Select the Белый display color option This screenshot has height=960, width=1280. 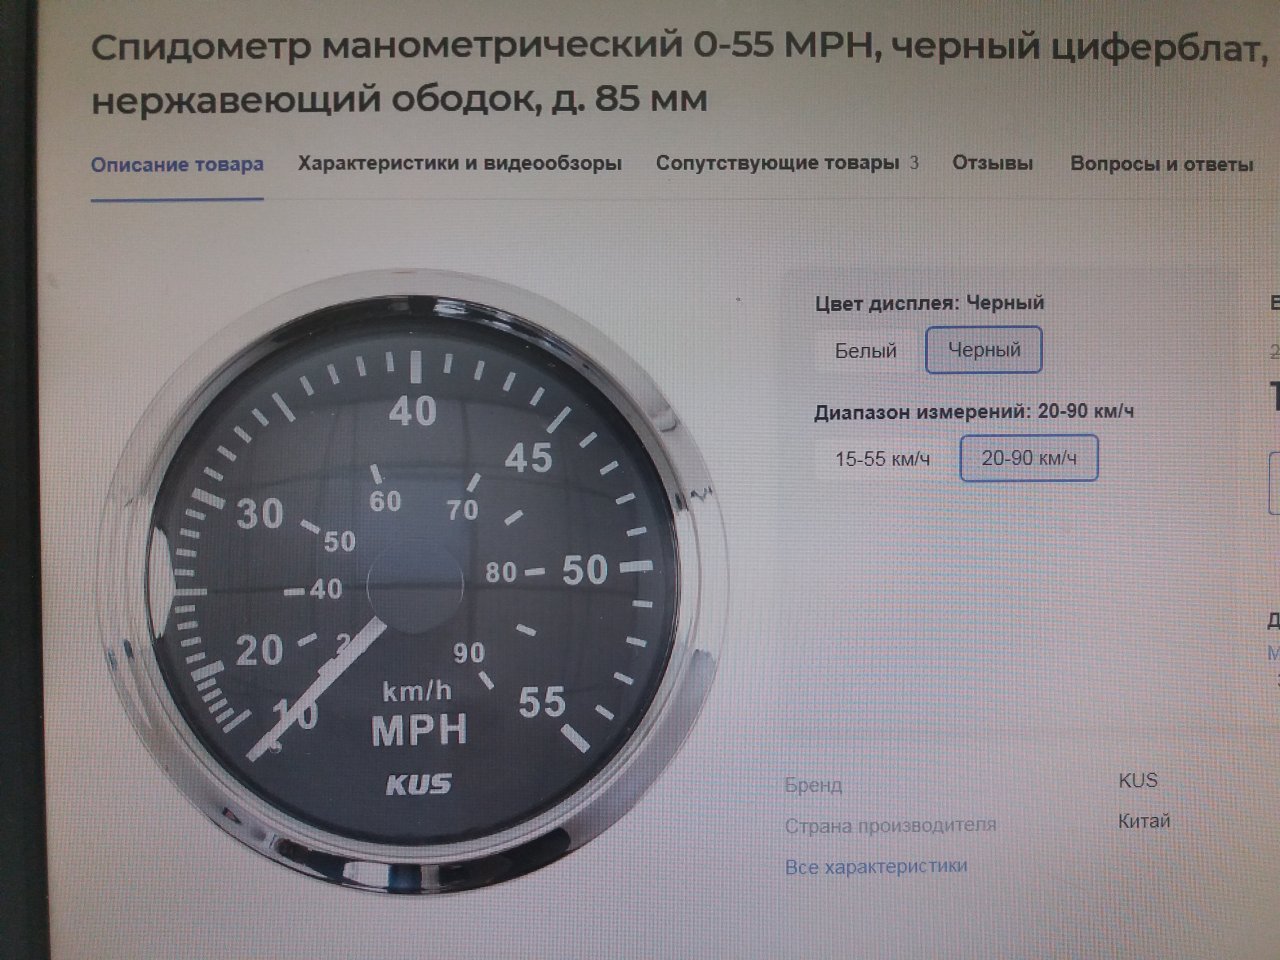click(x=866, y=351)
